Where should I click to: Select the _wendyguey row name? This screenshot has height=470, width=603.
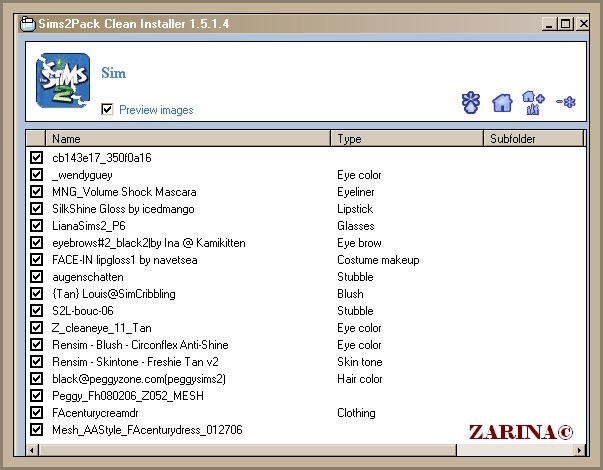(82, 175)
